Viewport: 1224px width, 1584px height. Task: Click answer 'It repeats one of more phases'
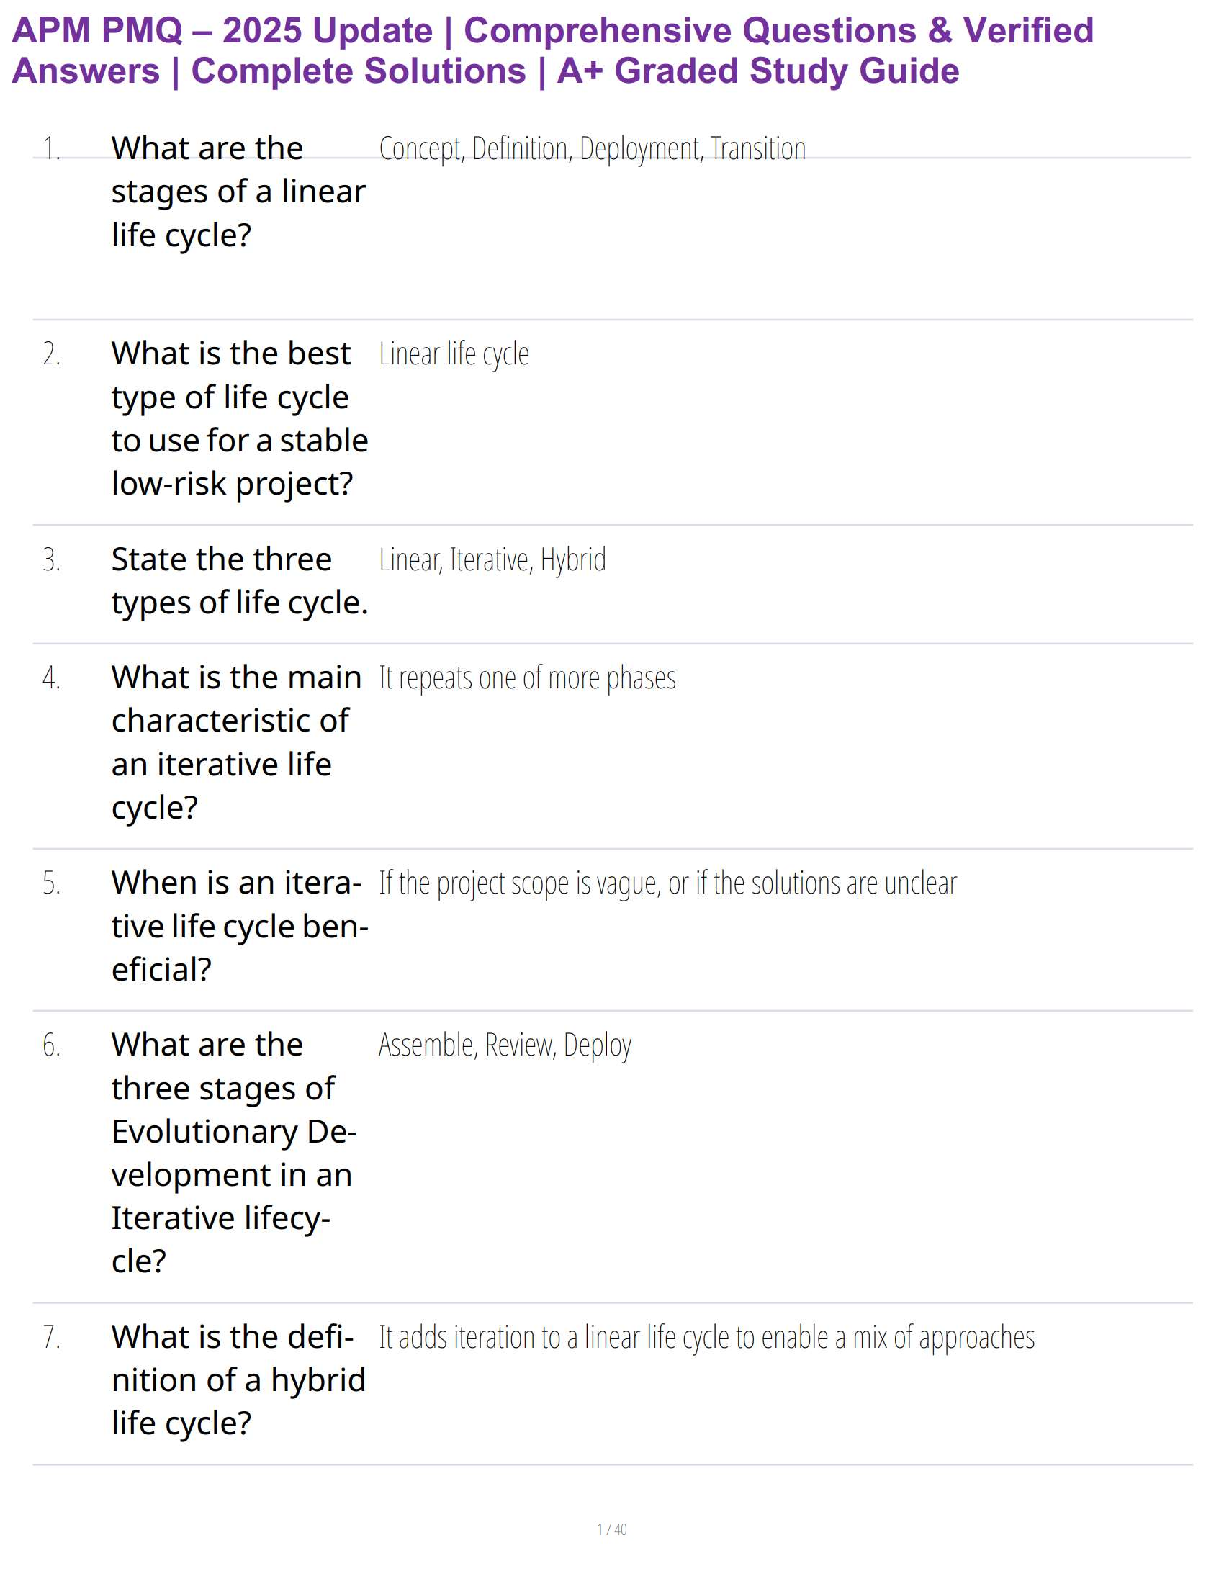coord(527,678)
